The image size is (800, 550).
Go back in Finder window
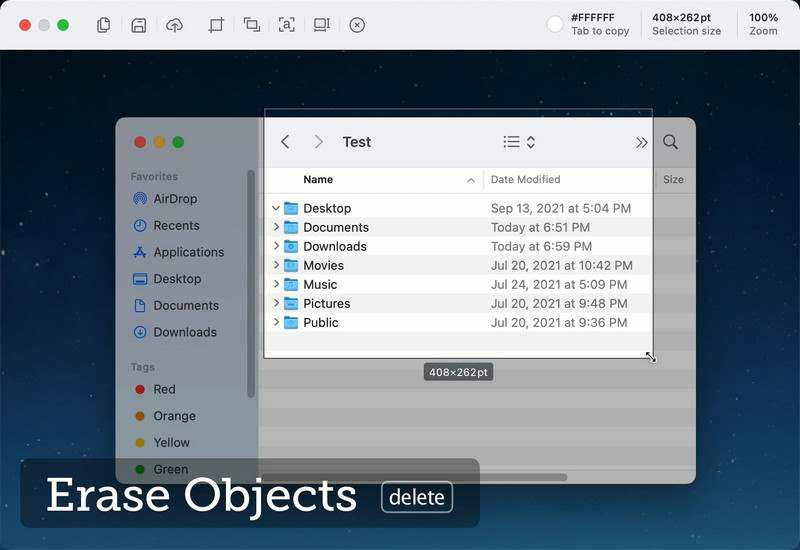(285, 142)
